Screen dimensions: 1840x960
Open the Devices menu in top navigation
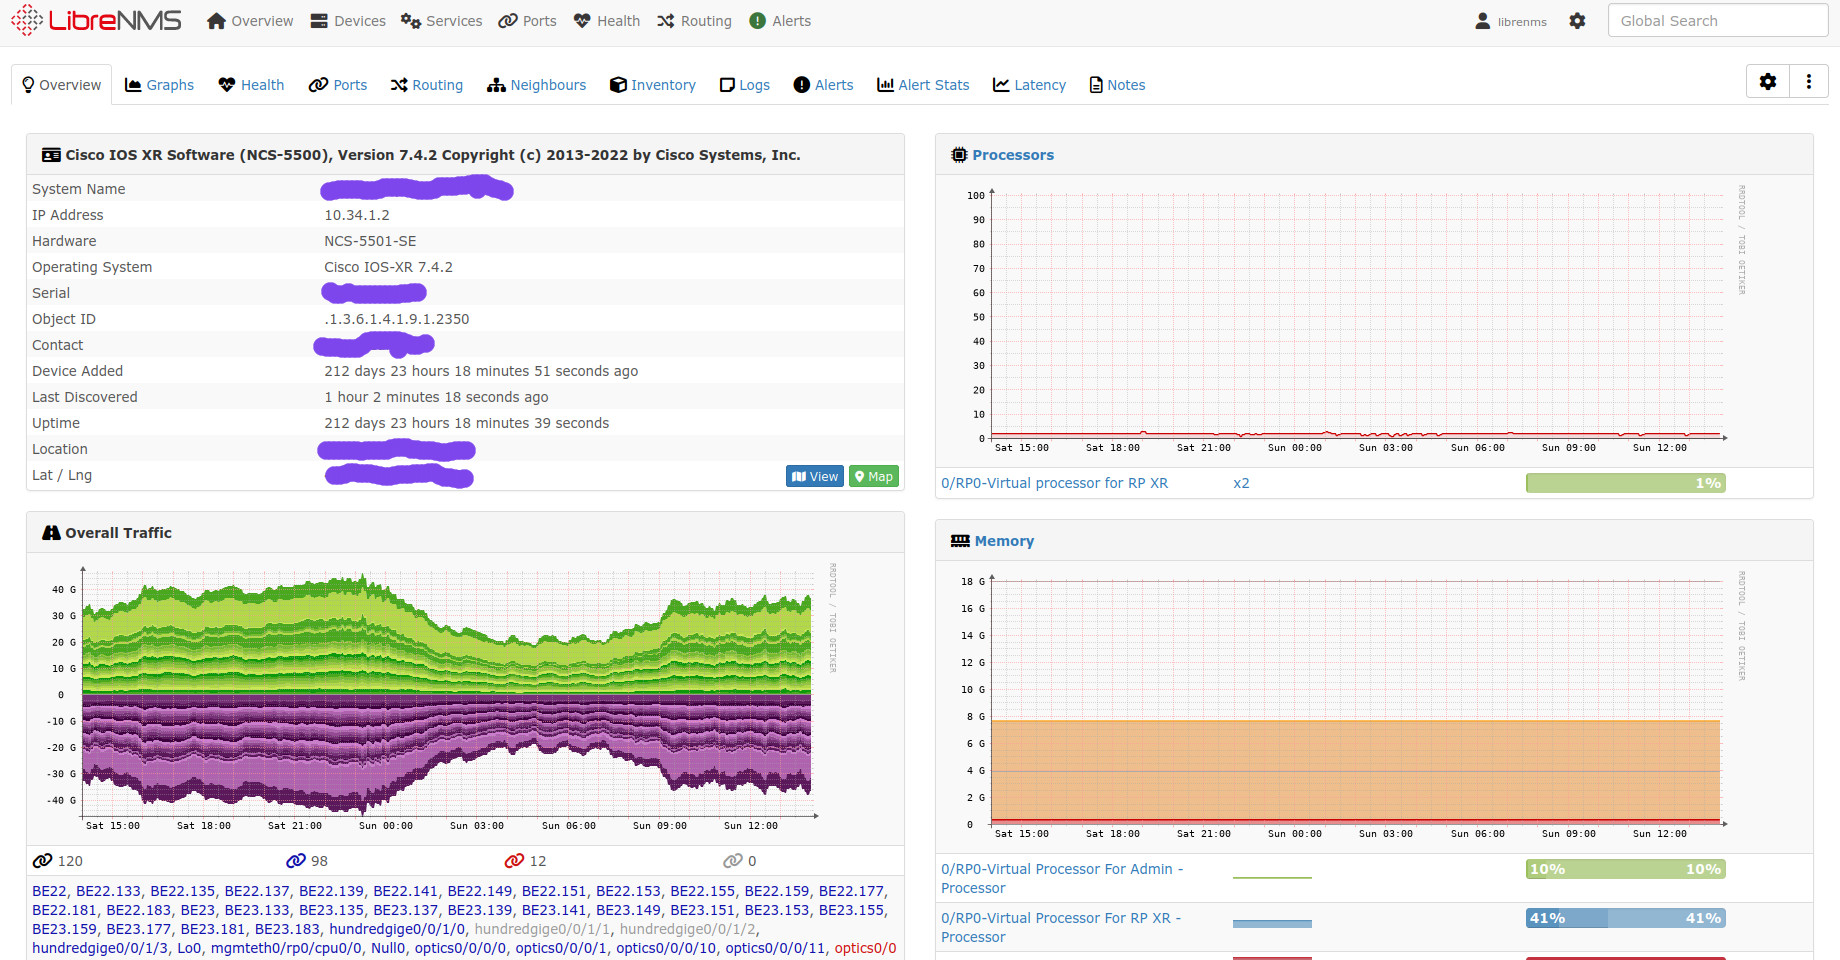347,20
